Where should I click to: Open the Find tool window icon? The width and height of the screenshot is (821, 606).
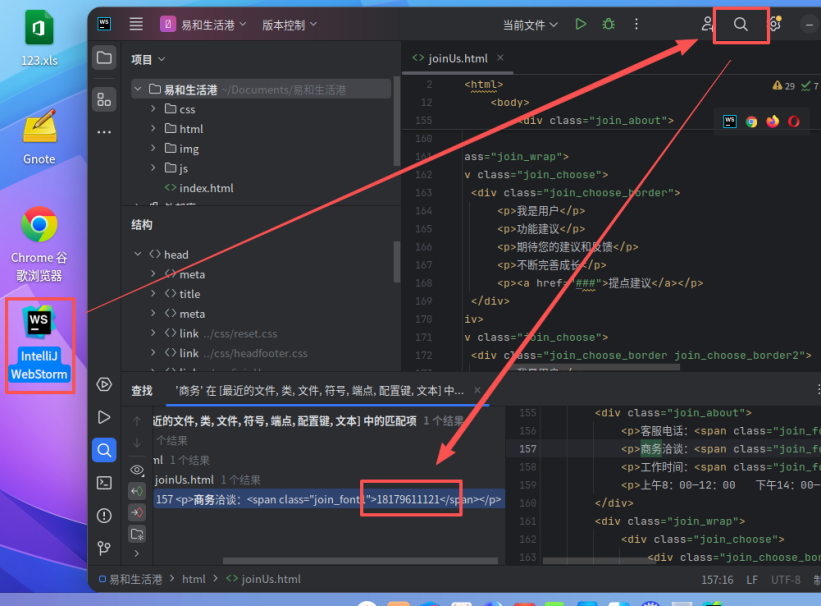pos(104,450)
